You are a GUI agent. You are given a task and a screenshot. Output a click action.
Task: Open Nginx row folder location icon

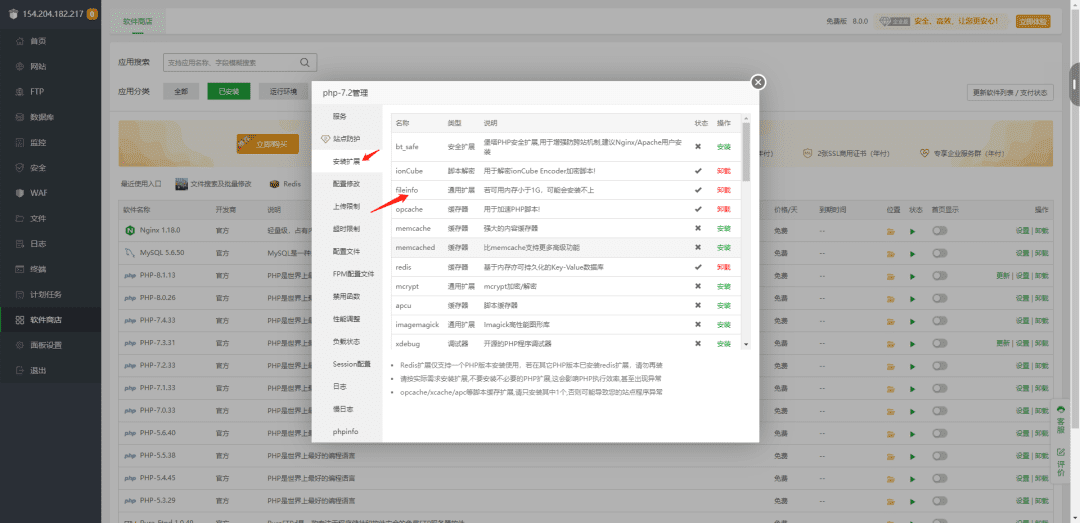(x=891, y=232)
